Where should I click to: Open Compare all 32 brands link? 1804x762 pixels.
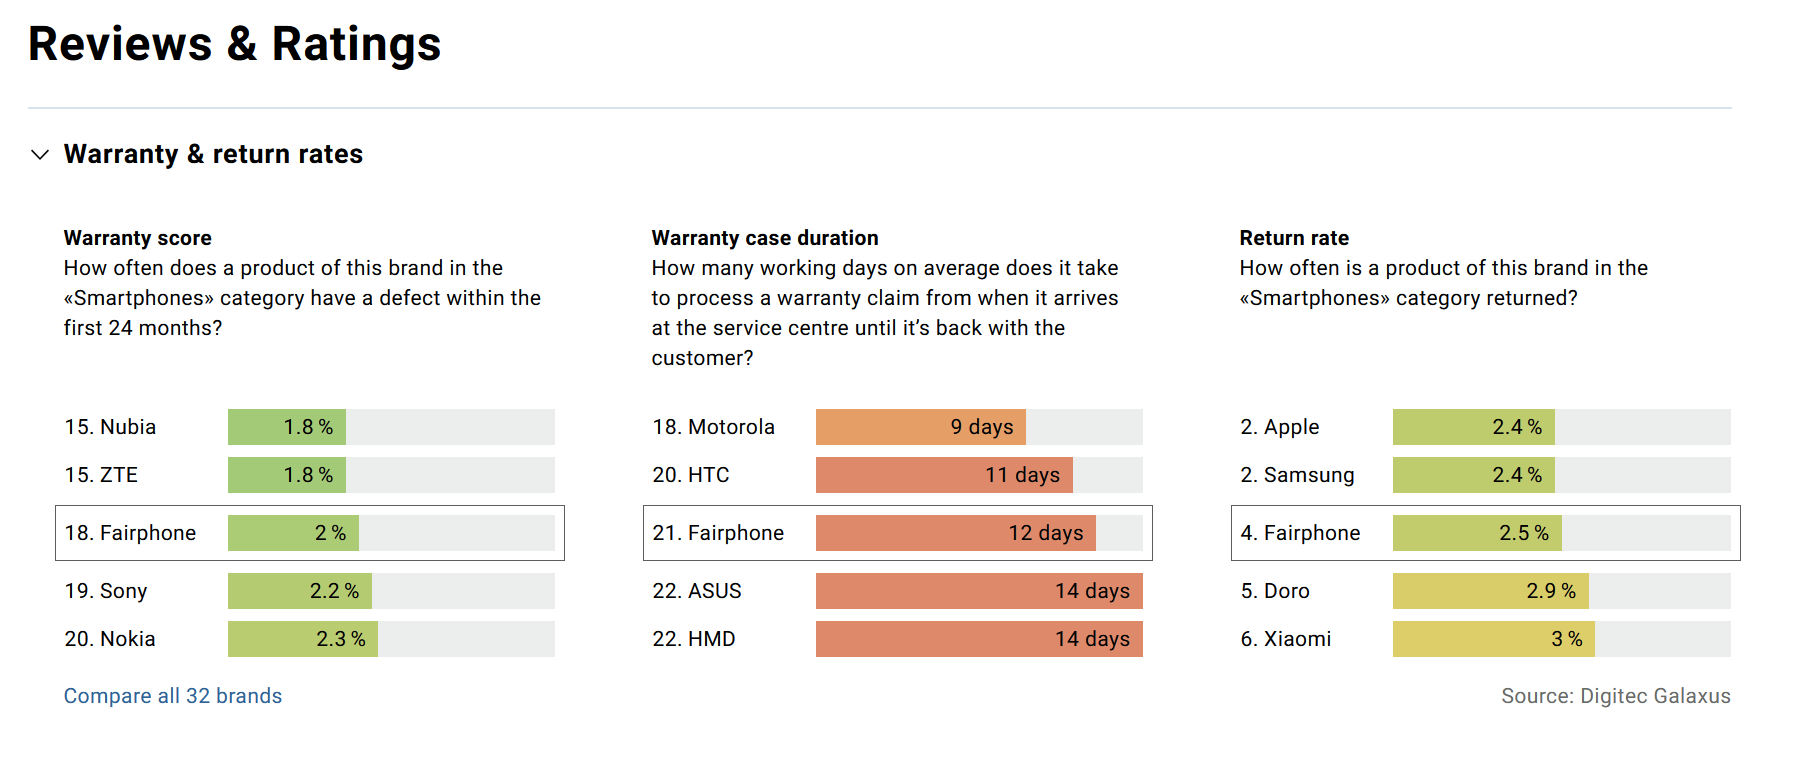[173, 696]
